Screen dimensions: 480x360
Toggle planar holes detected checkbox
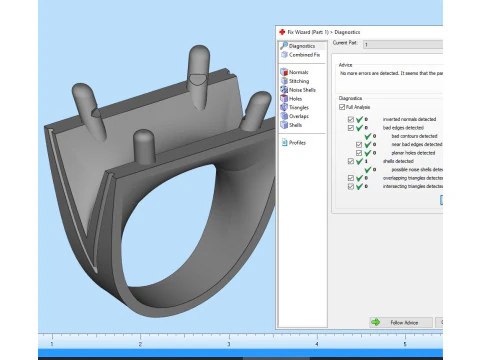359,153
